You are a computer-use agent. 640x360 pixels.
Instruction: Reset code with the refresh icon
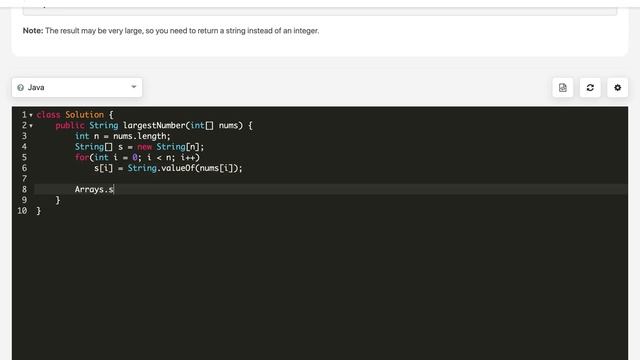[590, 88]
